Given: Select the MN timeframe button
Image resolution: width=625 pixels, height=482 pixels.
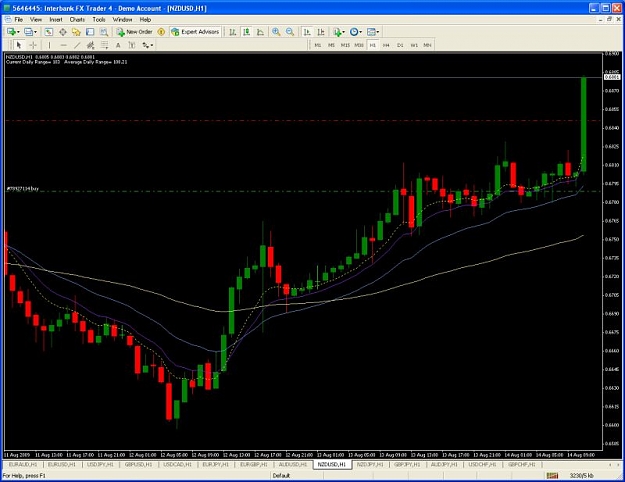Looking at the screenshot, I should (x=427, y=45).
